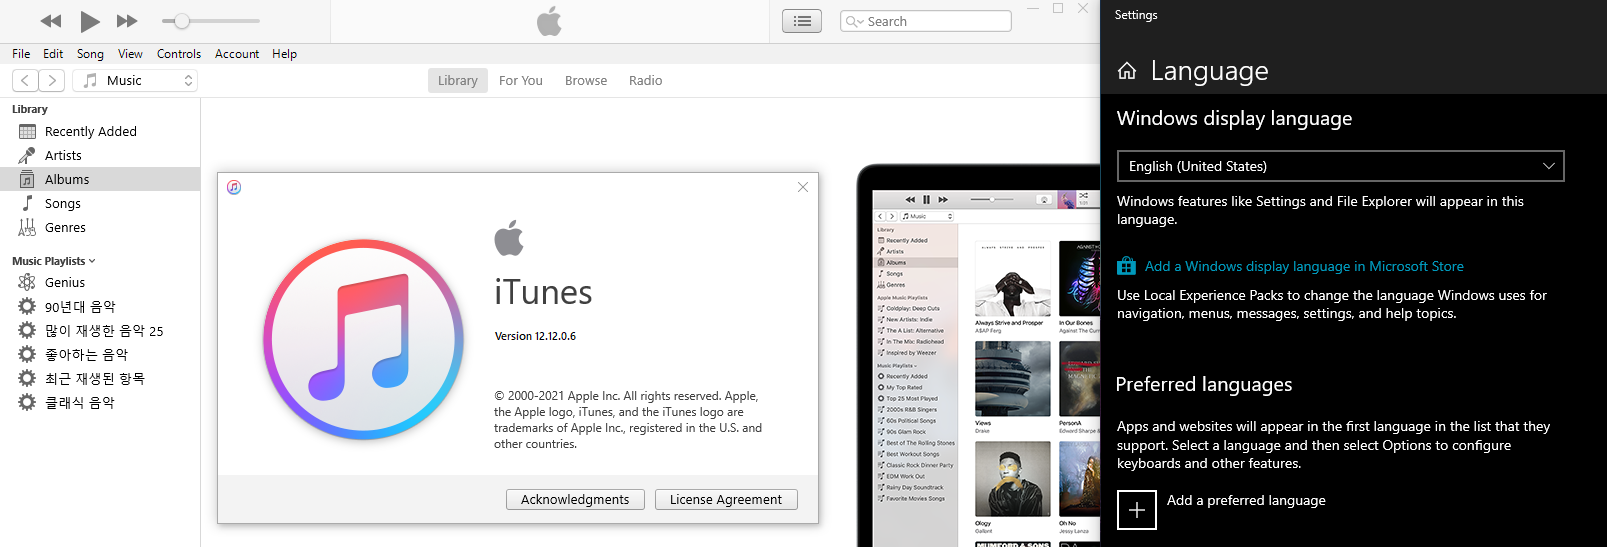Click the Genius atom icon
Image resolution: width=1607 pixels, height=547 pixels.
tap(27, 282)
